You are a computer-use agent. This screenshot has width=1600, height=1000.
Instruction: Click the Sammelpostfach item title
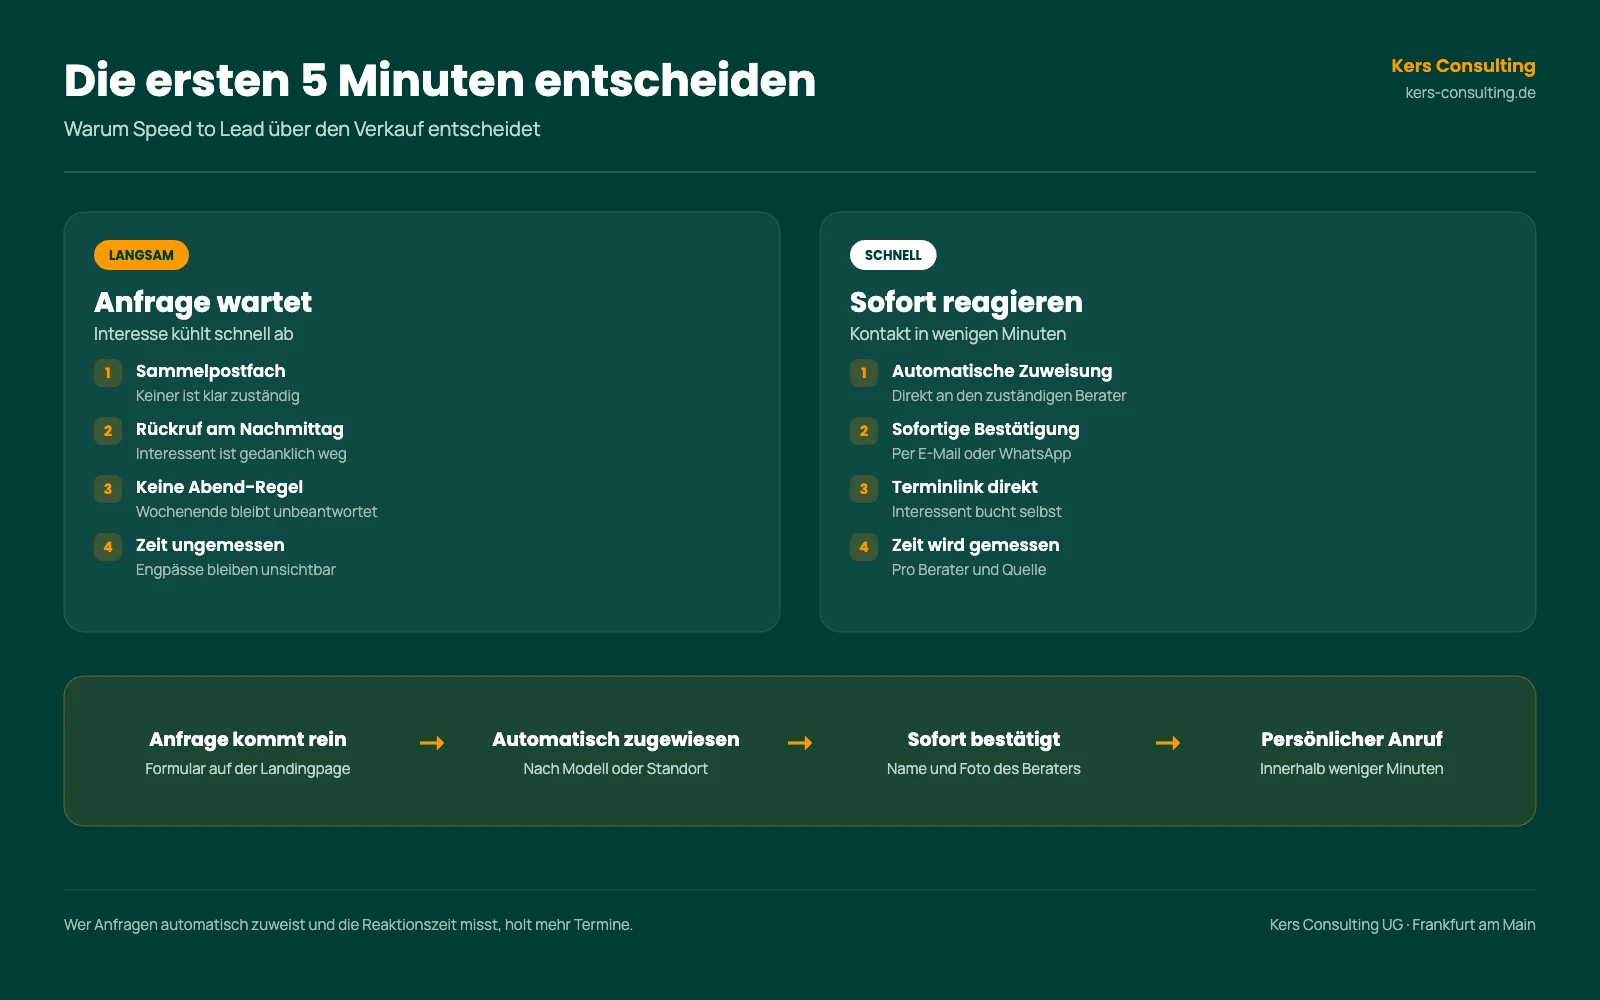(211, 371)
